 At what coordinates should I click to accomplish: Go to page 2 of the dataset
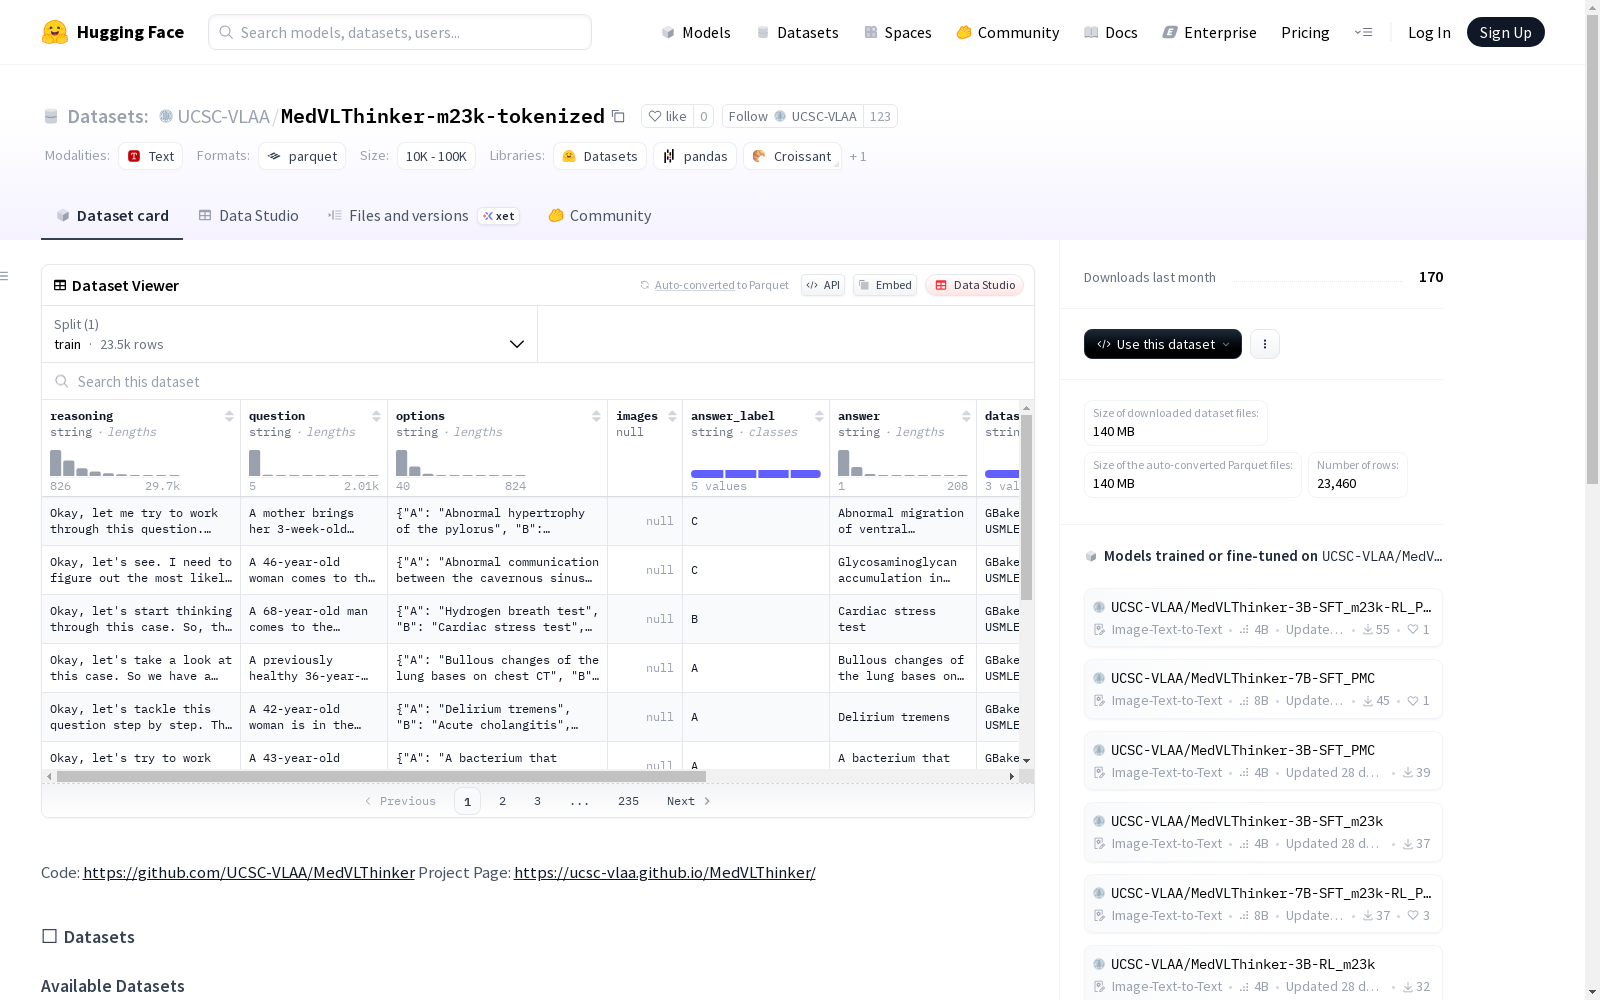pyautogui.click(x=502, y=801)
